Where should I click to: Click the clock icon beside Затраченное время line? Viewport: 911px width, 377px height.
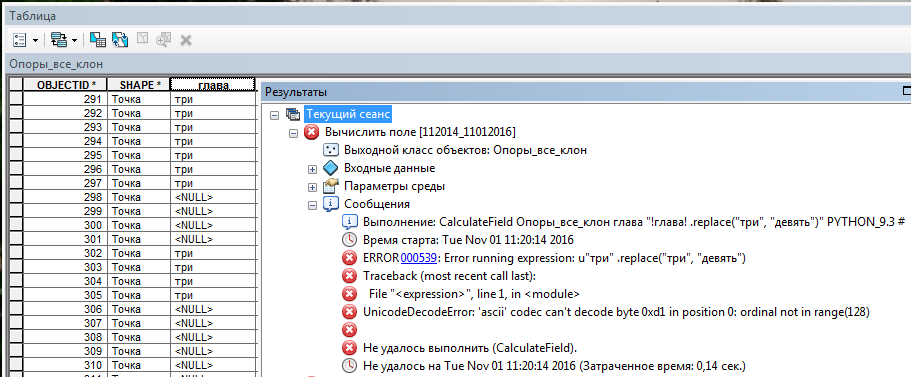349,366
